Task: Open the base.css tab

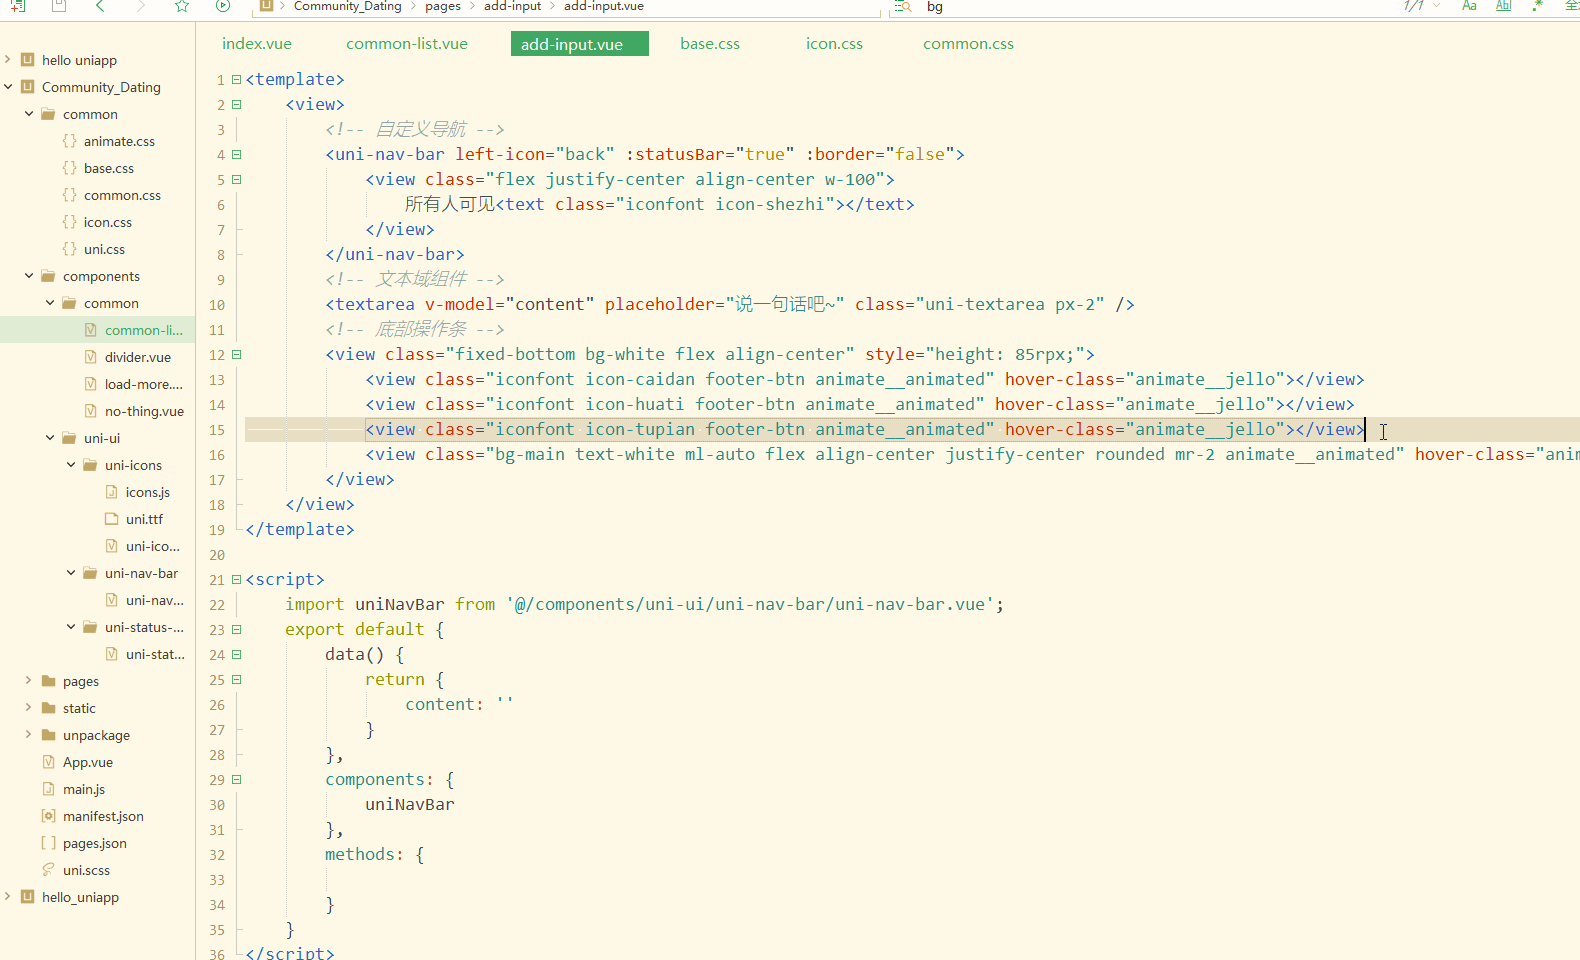Action: pyautogui.click(x=710, y=44)
